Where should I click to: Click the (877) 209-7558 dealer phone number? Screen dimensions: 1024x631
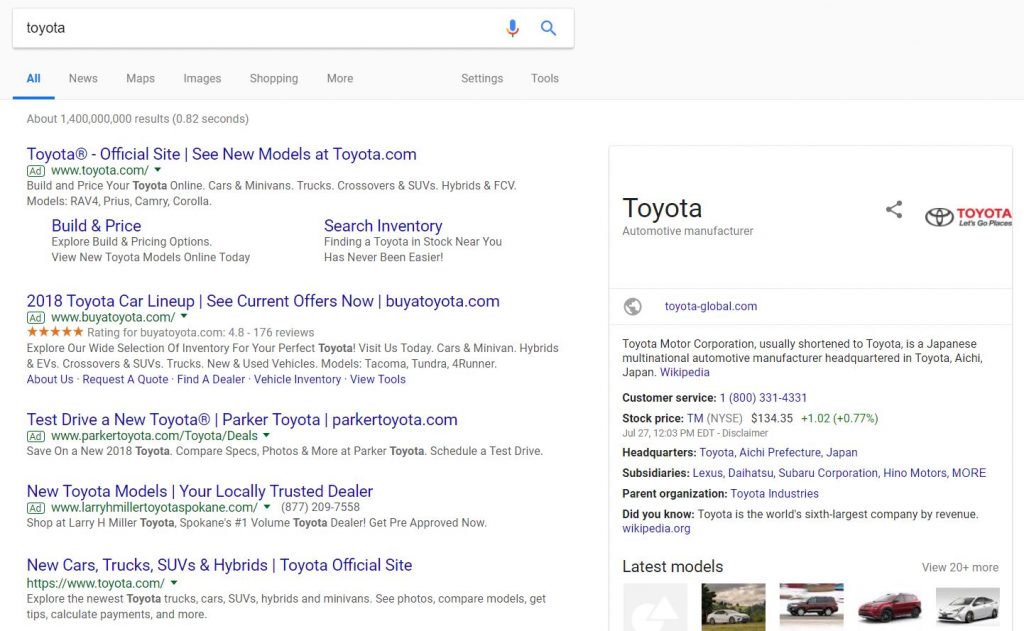pyautogui.click(x=320, y=508)
